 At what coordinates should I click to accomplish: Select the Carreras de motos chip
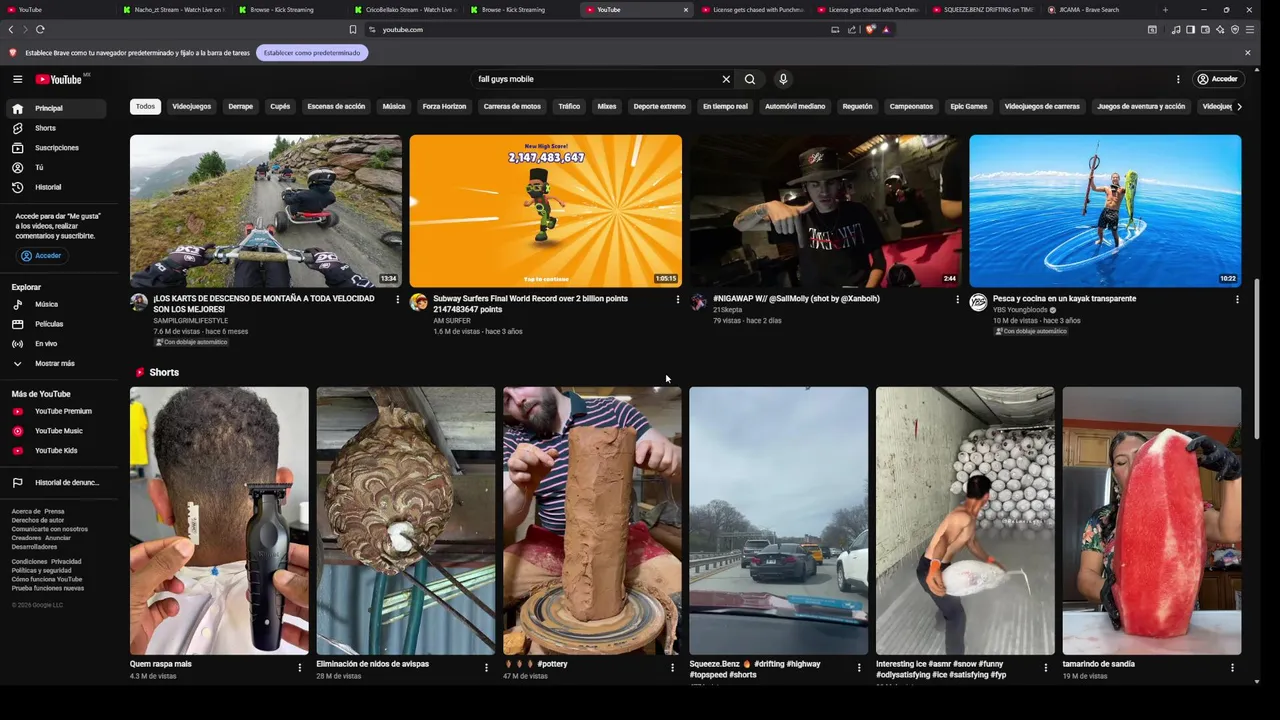click(512, 107)
